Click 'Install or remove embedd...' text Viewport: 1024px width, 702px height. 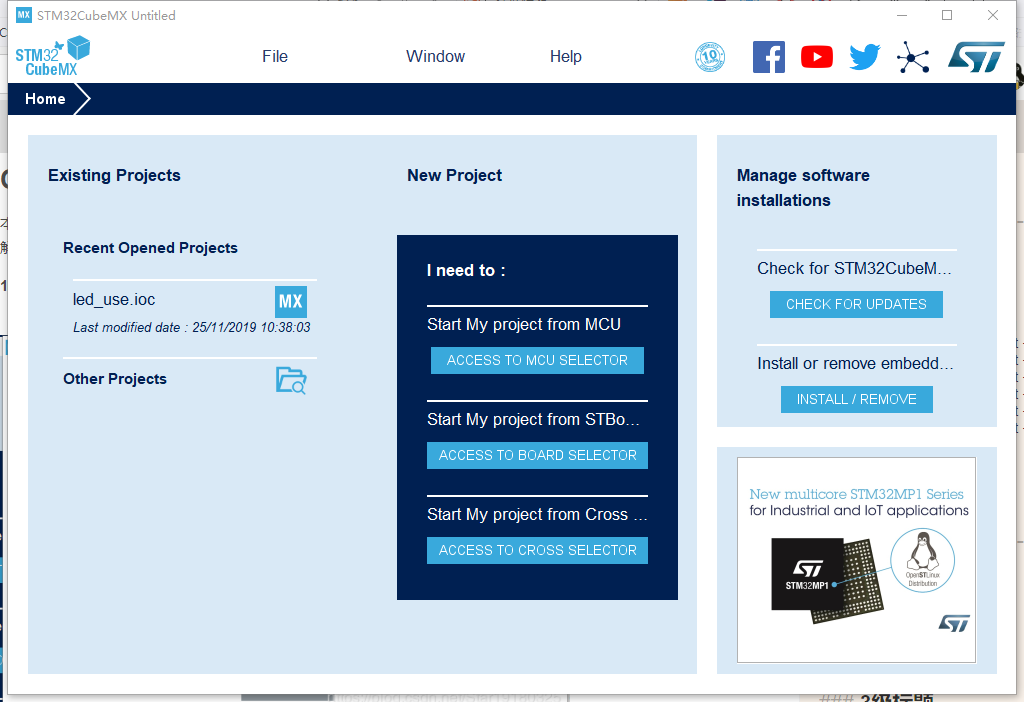(x=855, y=364)
